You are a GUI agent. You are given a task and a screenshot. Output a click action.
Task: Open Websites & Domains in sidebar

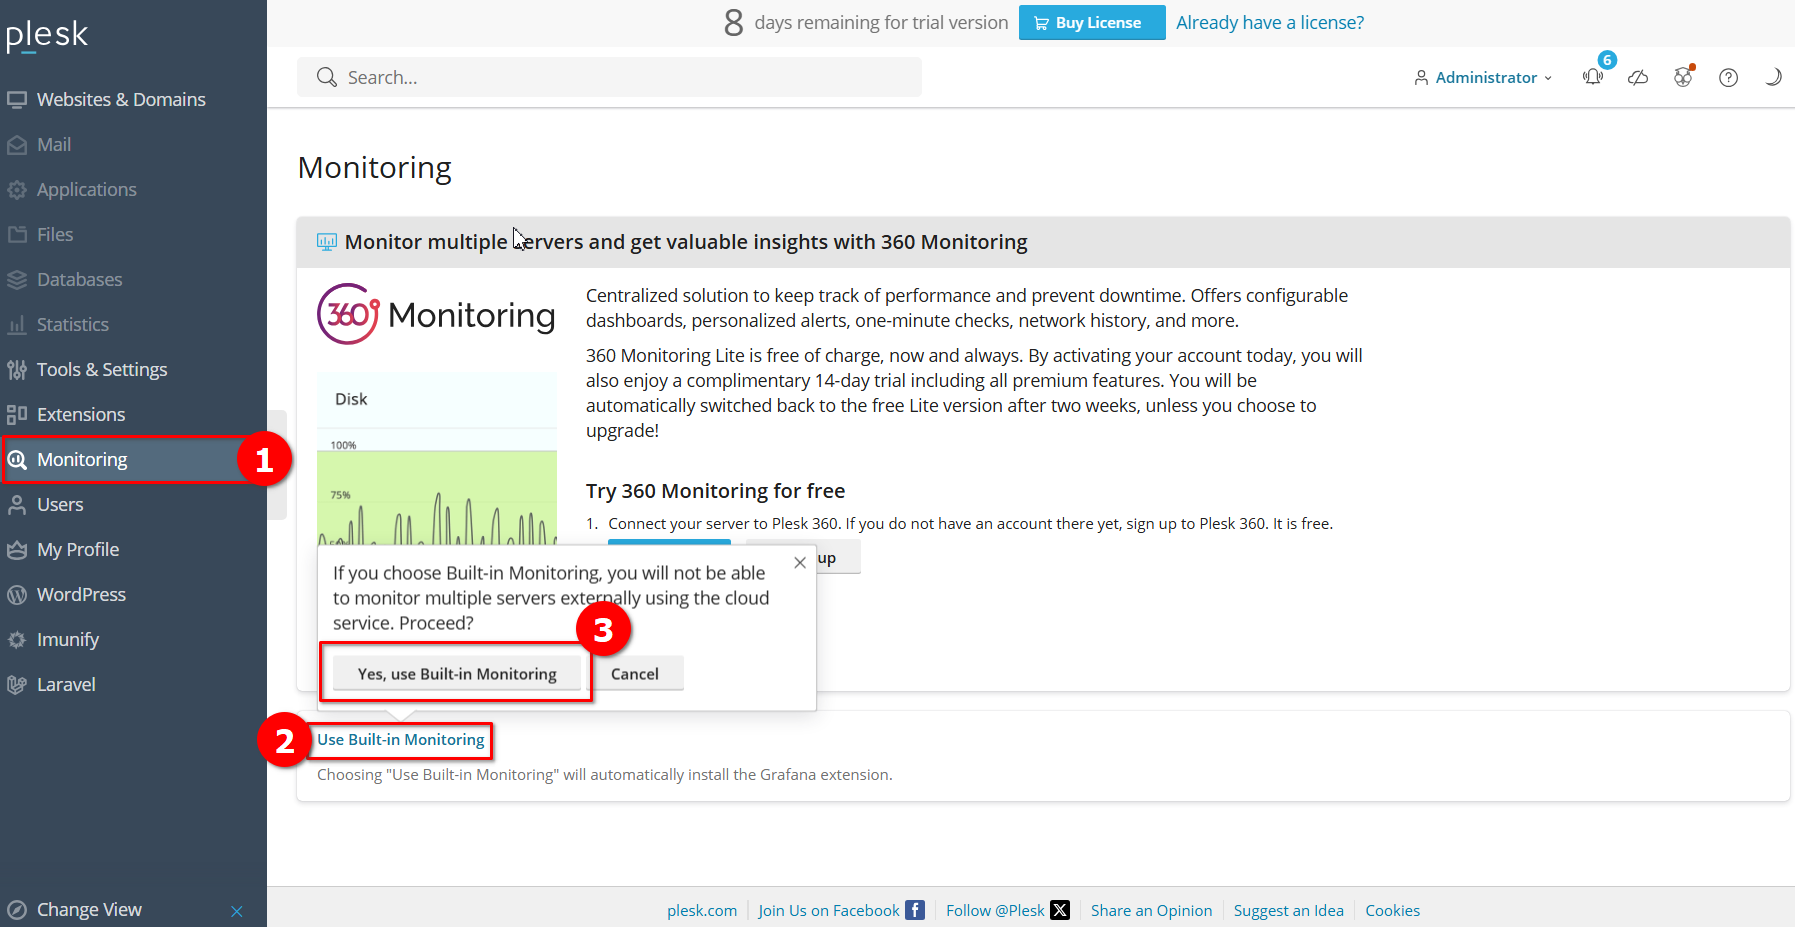point(121,99)
